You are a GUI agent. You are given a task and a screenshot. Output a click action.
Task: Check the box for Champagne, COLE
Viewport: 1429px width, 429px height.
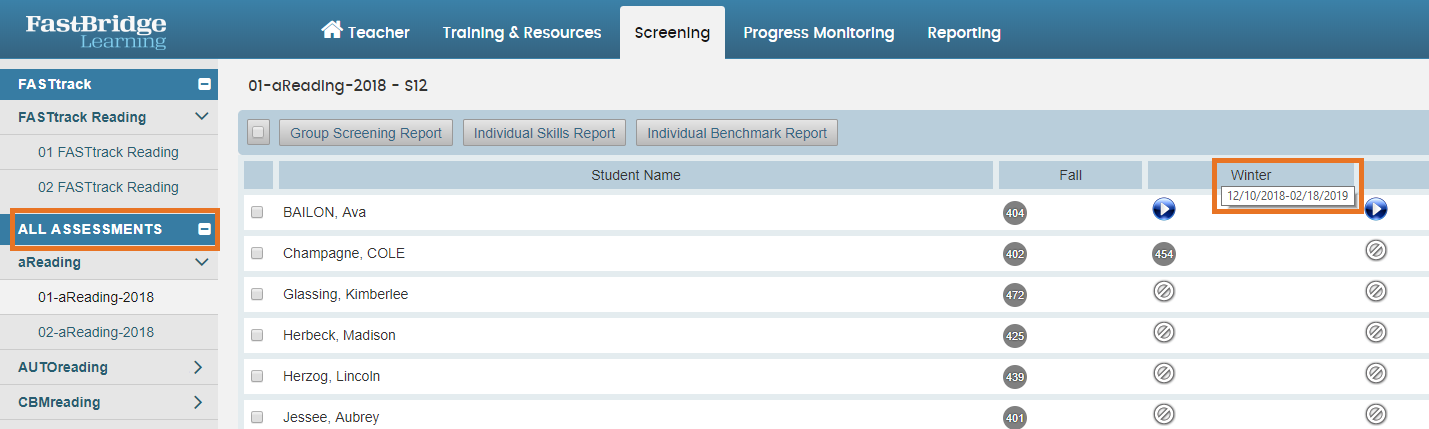point(257,253)
